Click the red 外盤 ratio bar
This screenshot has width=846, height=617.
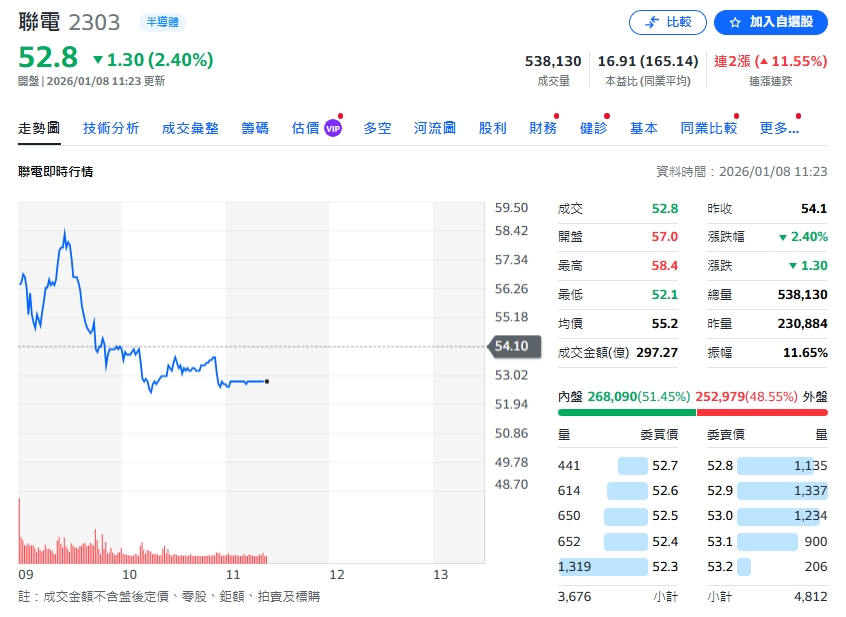[762, 412]
